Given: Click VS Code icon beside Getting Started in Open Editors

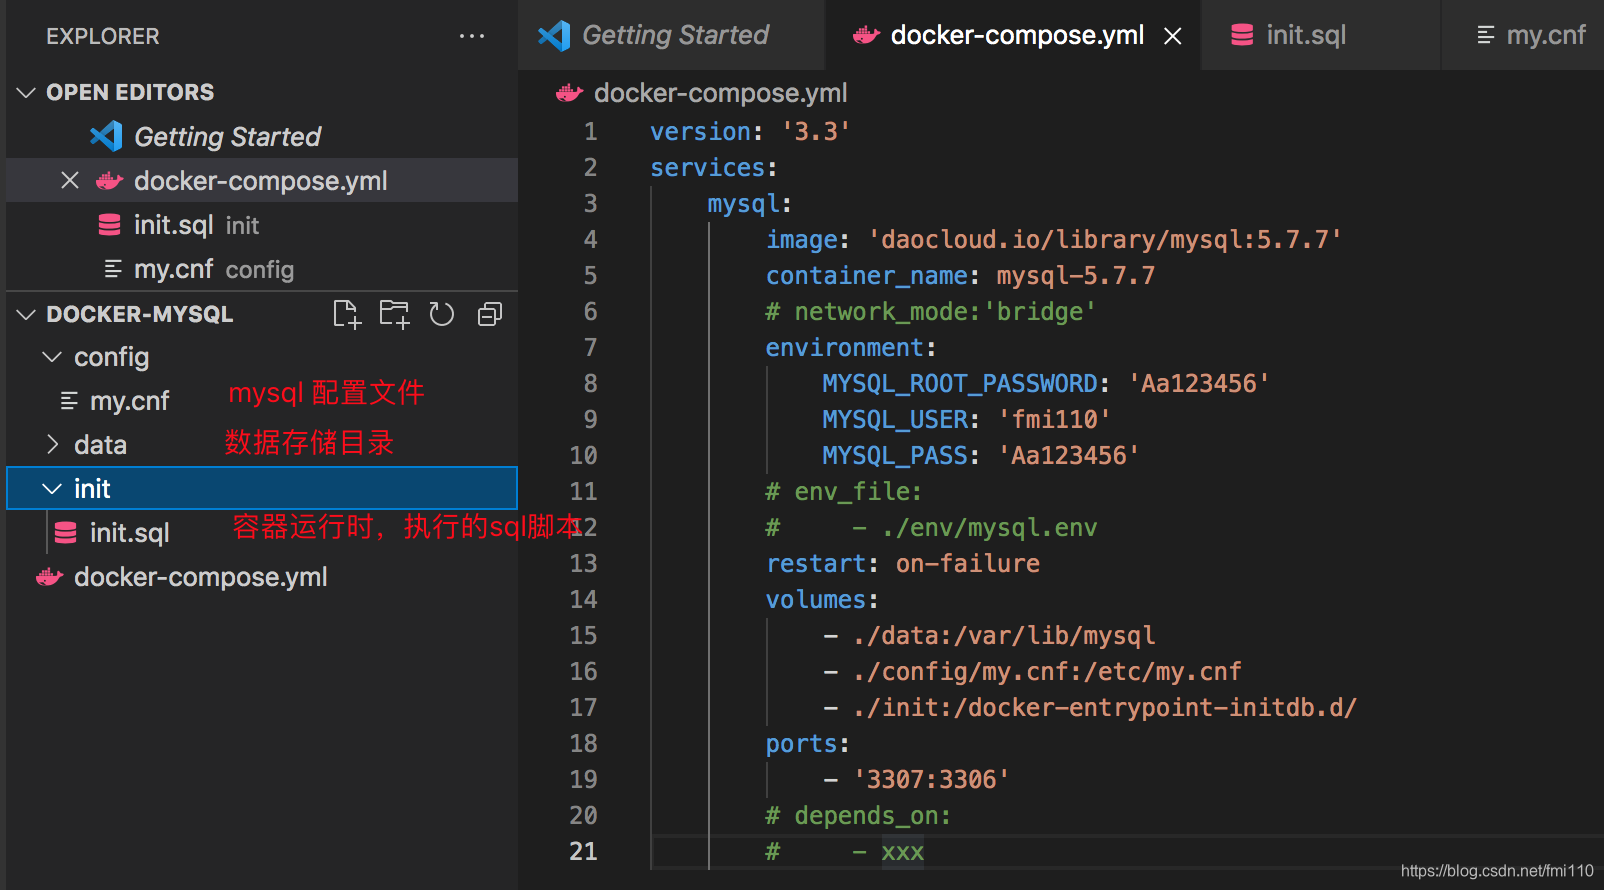Looking at the screenshot, I should [106, 136].
